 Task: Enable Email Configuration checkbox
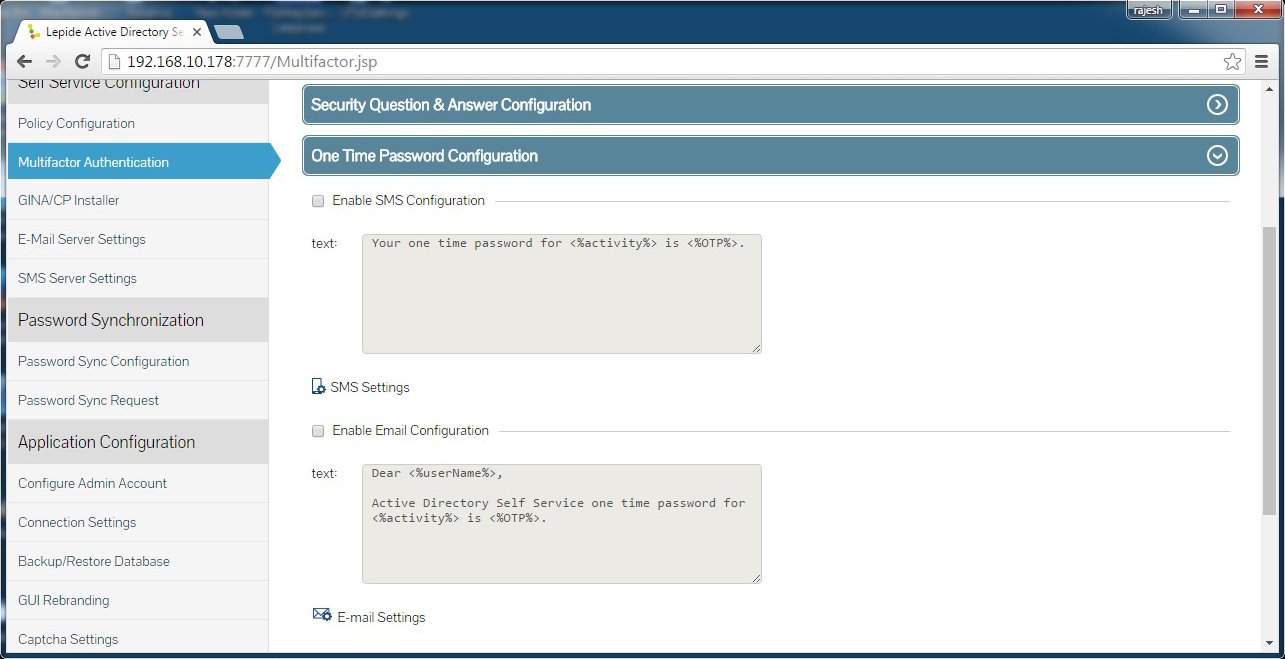pyautogui.click(x=318, y=431)
